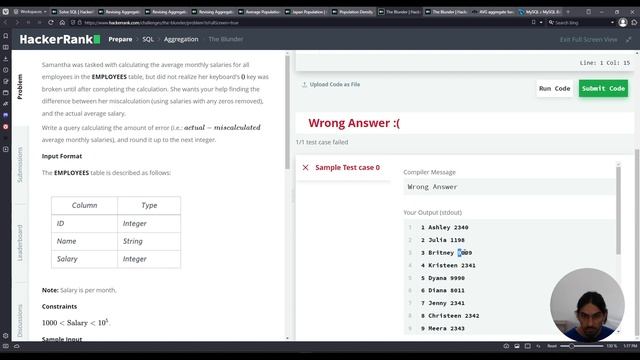Click the HackerRank logo
The image size is (640, 360).
pyautogui.click(x=60, y=39)
